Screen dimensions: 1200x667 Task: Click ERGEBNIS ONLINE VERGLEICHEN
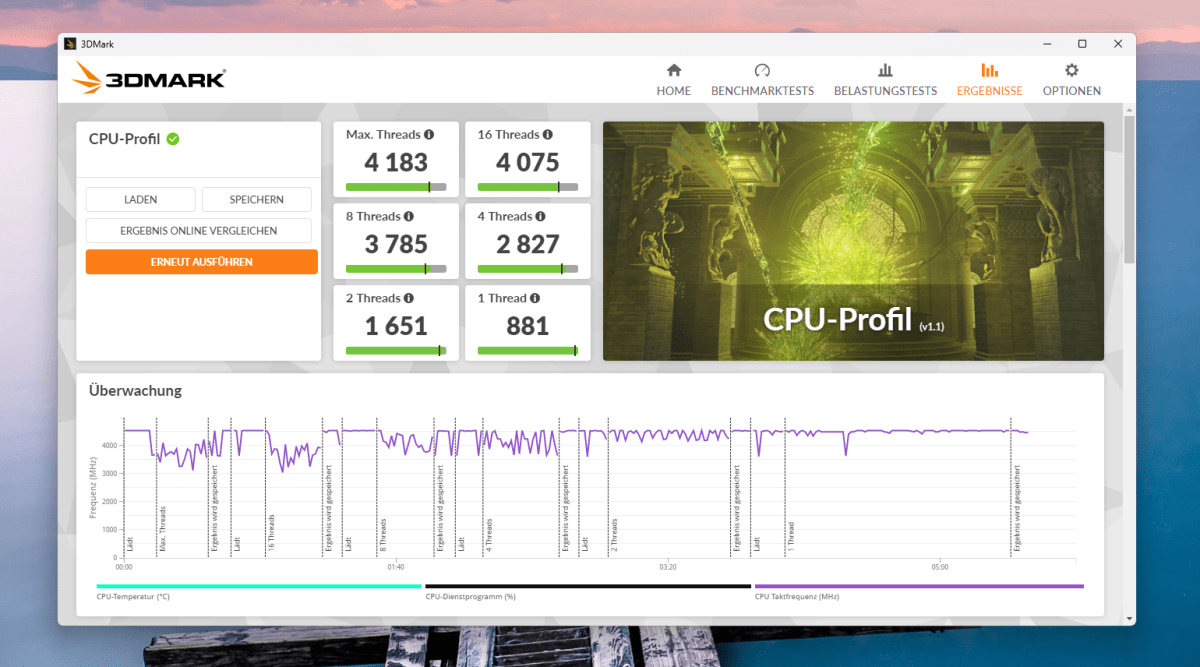pyautogui.click(x=199, y=231)
